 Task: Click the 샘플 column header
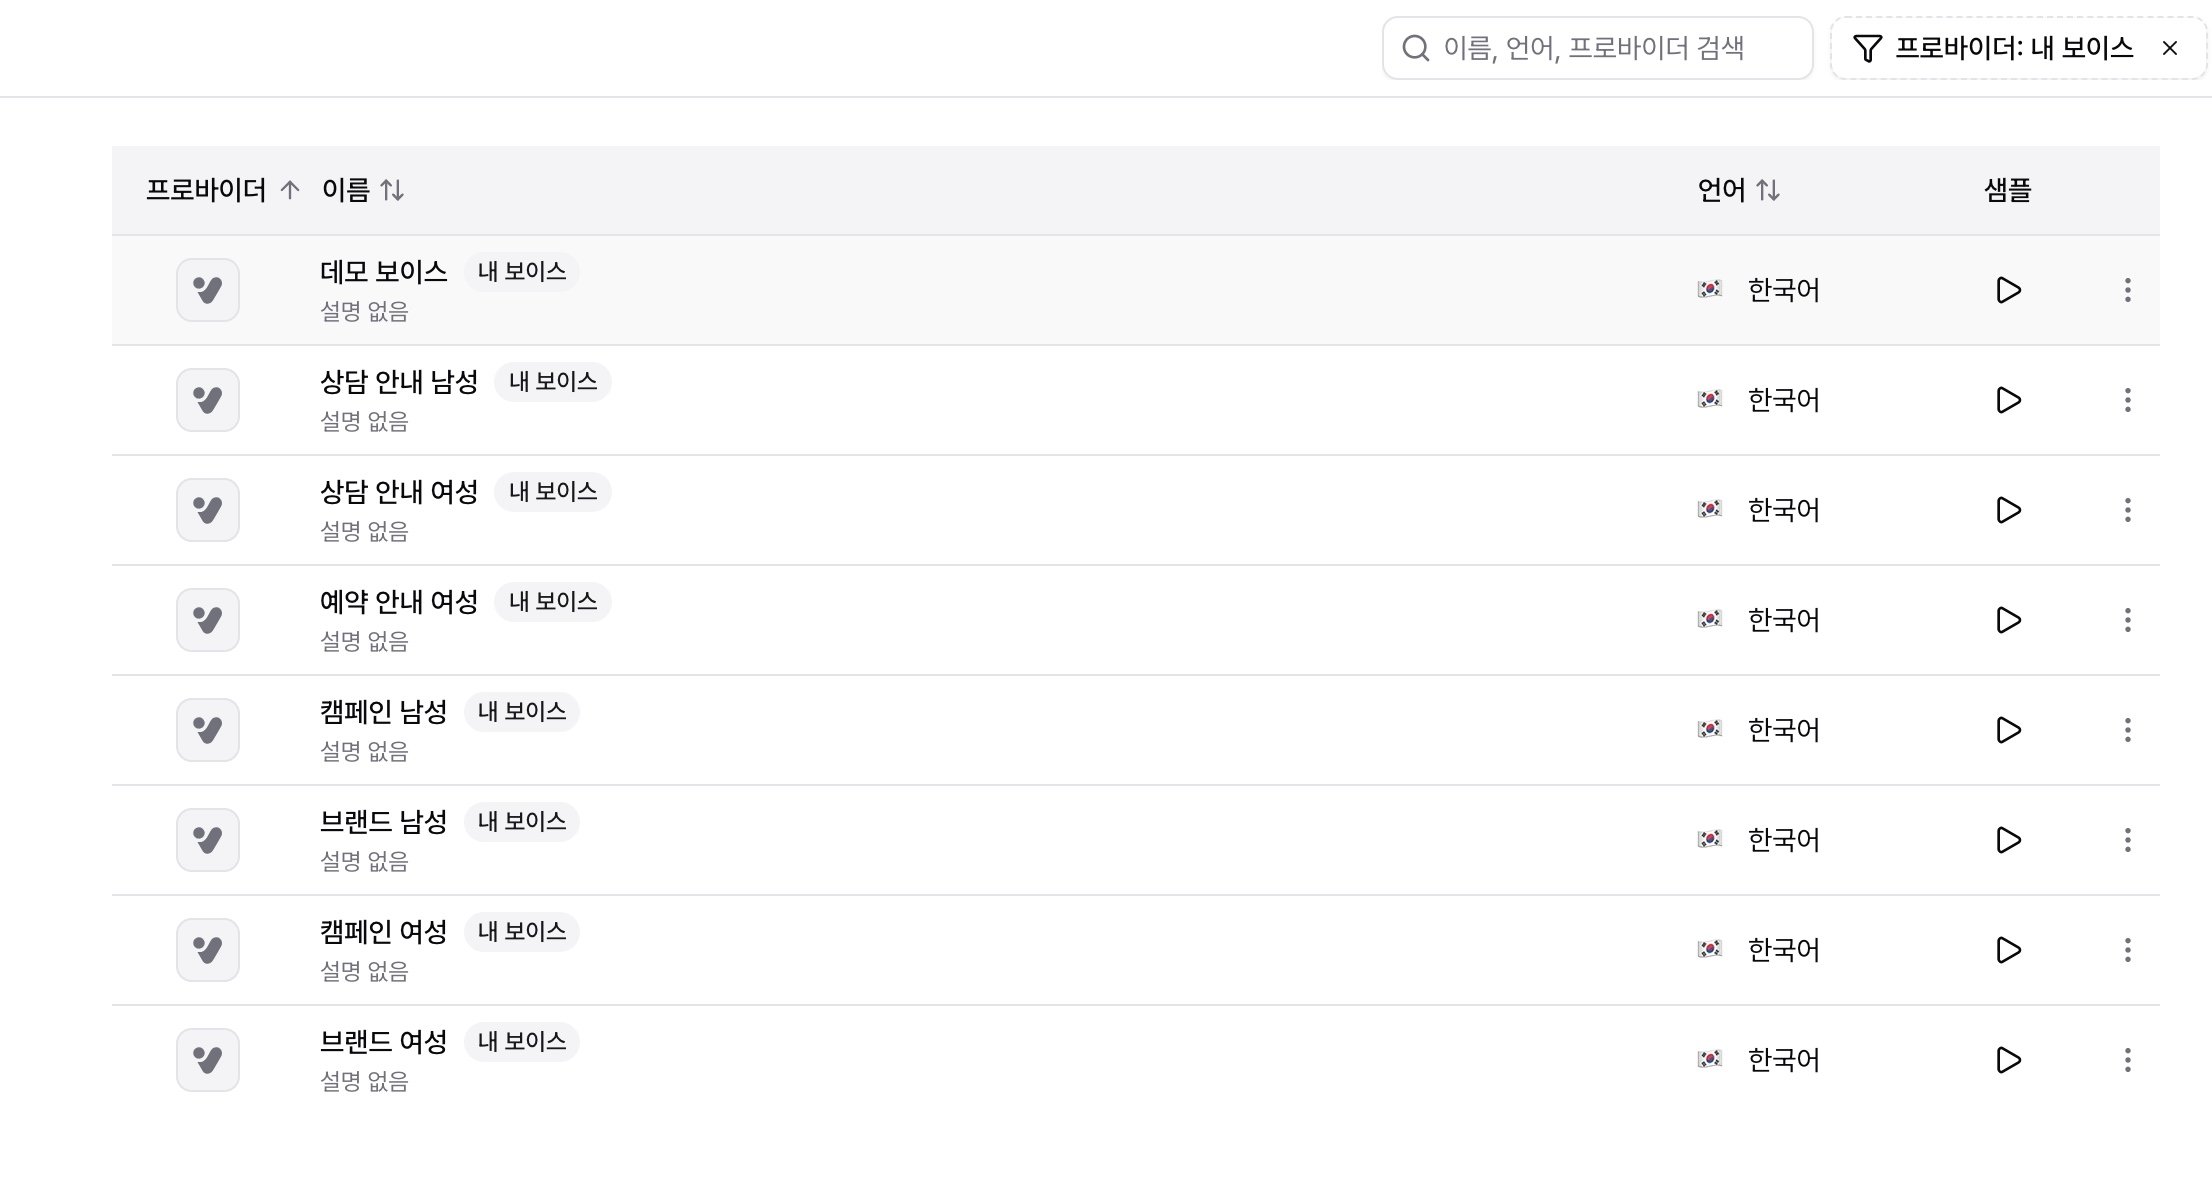2008,190
